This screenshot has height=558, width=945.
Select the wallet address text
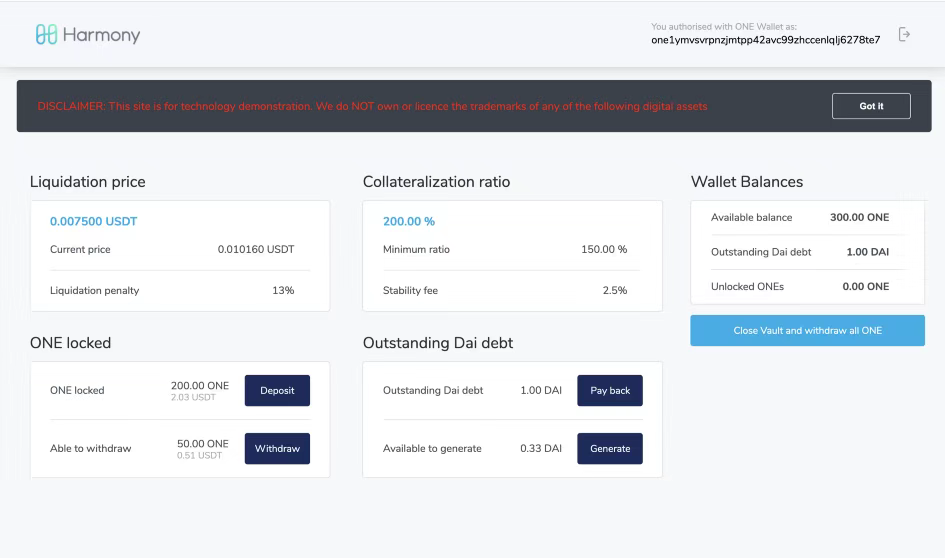pyautogui.click(x=765, y=40)
